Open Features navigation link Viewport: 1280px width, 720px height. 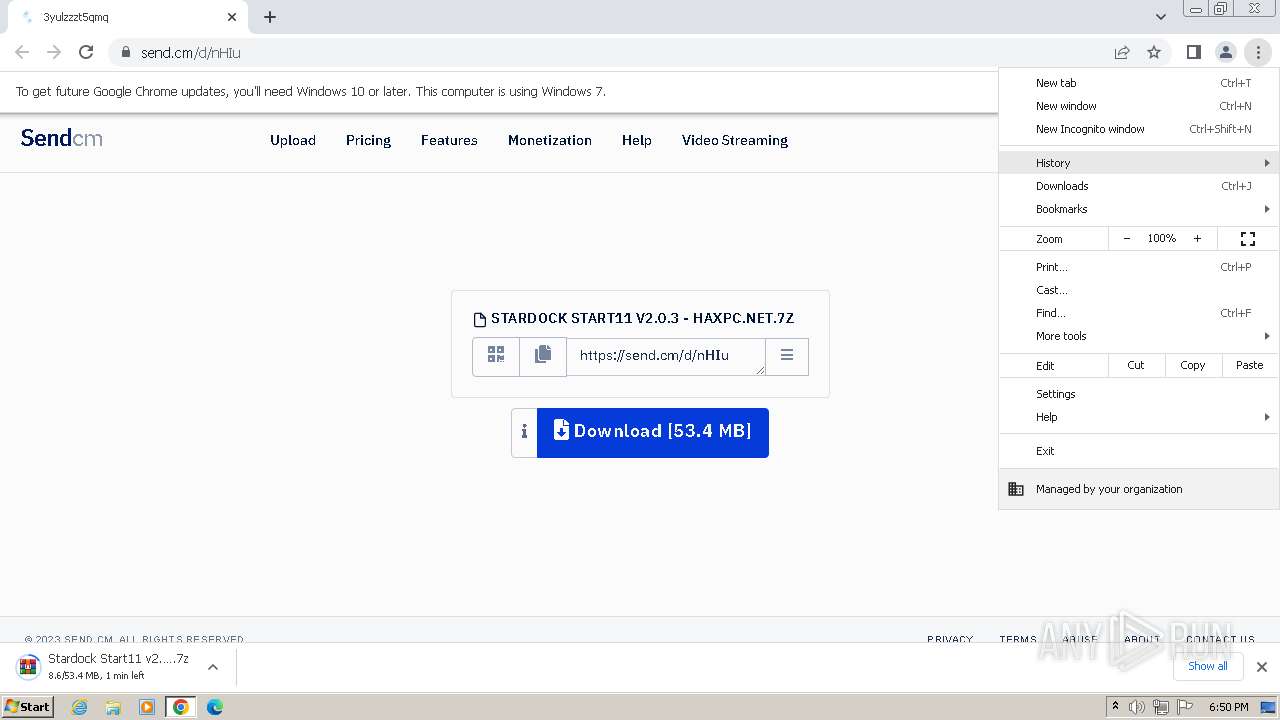[449, 140]
